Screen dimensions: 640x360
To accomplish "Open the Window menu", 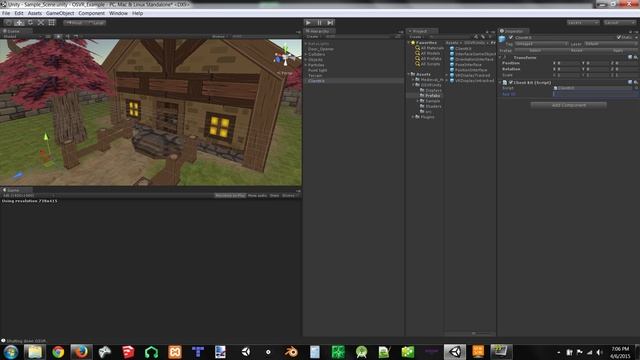I will pyautogui.click(x=118, y=13).
